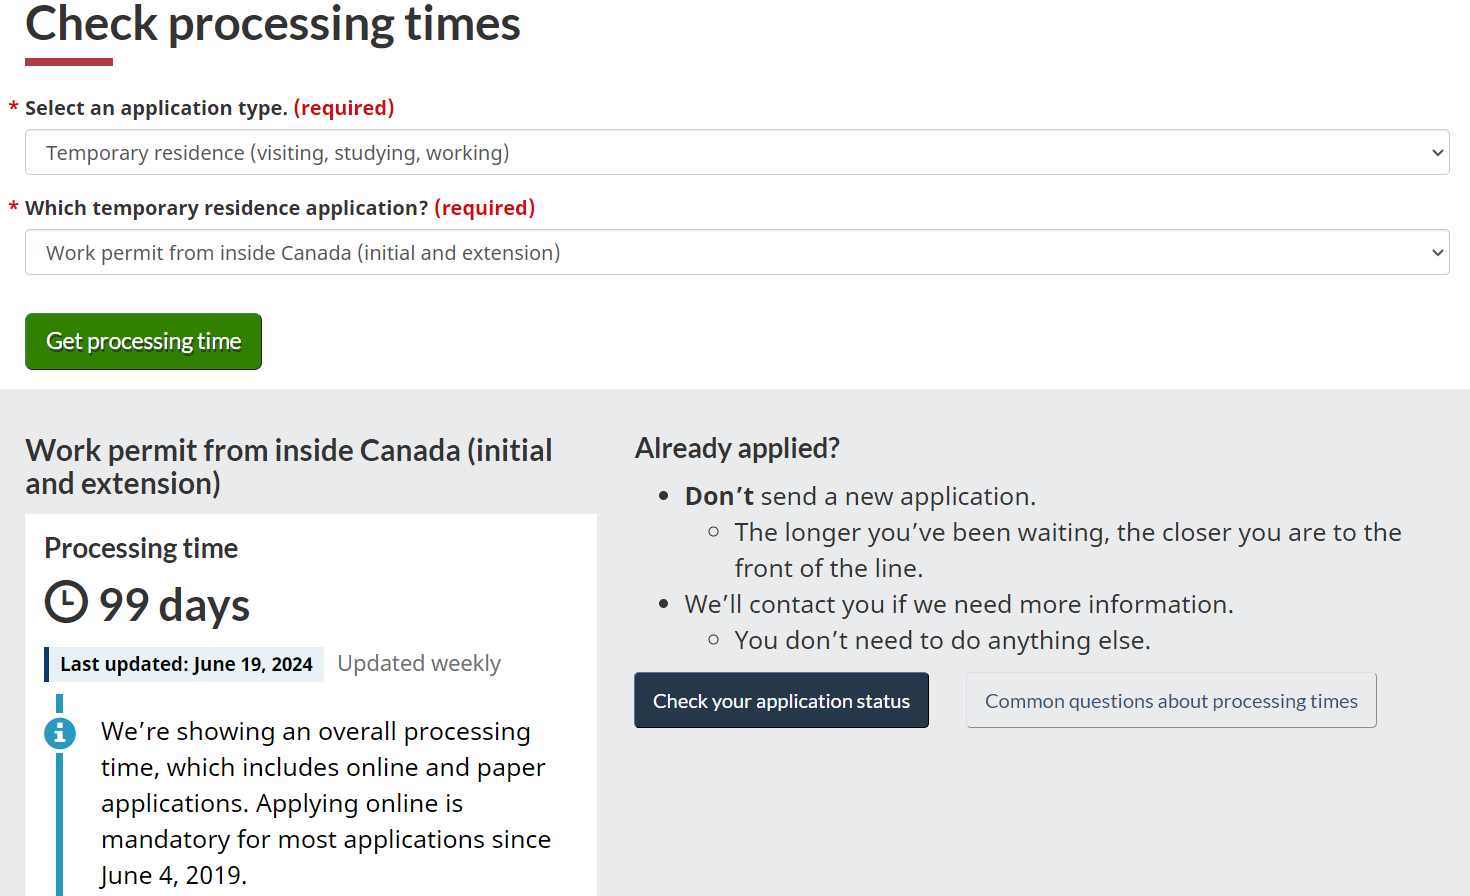Click Check your application status button
The width and height of the screenshot is (1470, 896).
point(781,700)
